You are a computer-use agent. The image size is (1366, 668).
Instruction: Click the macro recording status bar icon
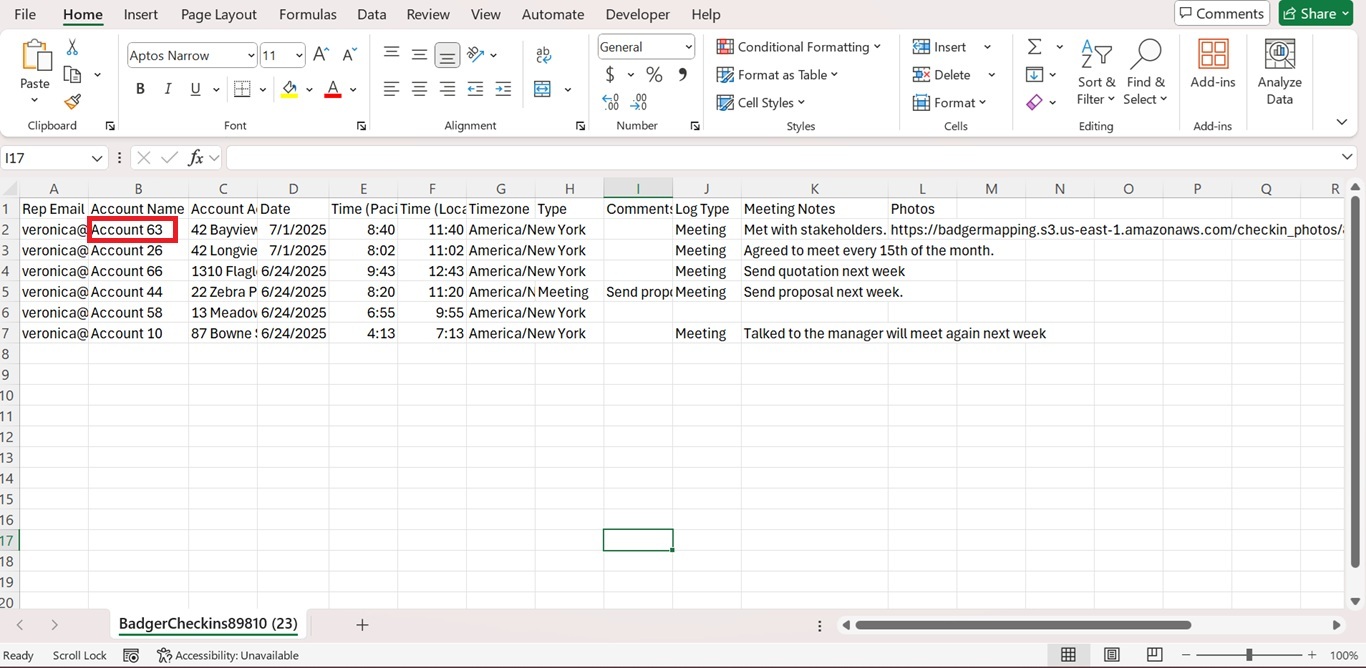pos(131,655)
